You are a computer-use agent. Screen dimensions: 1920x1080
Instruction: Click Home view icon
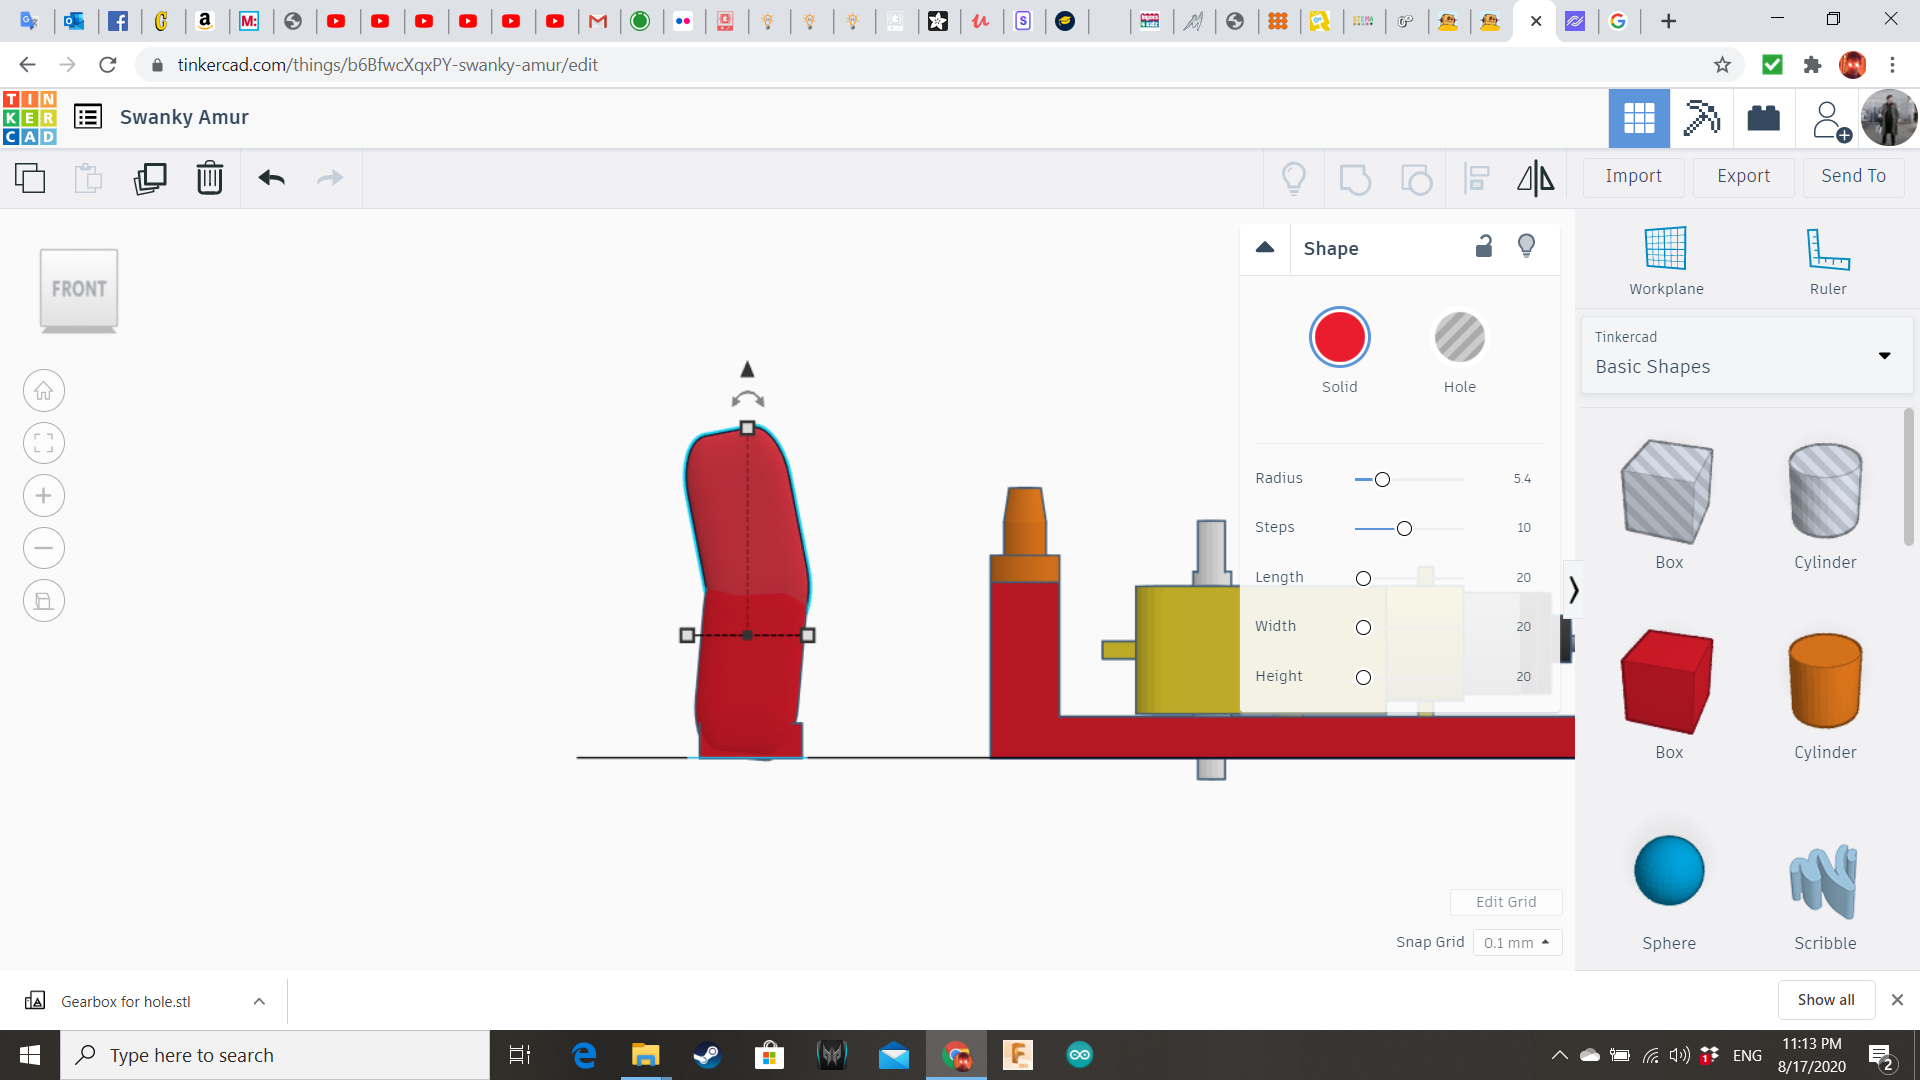coord(44,391)
